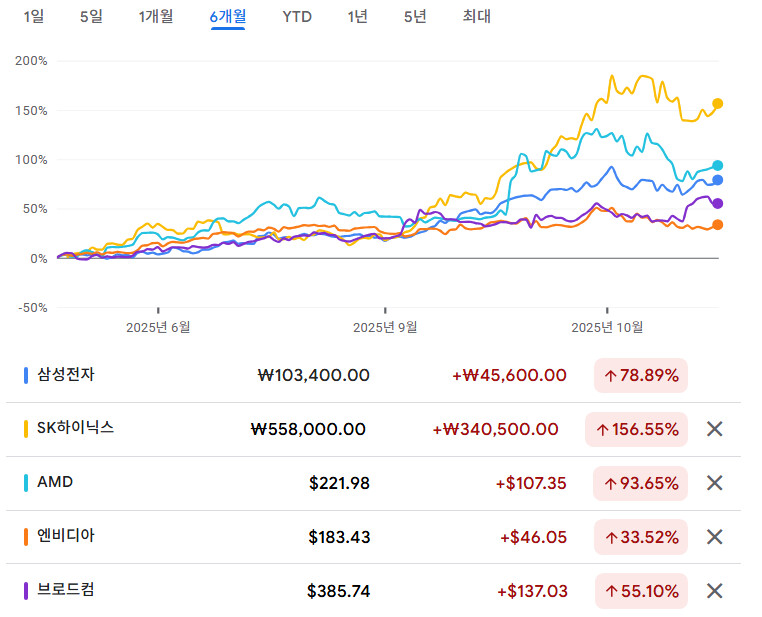Show the 1개월 chart period

click(156, 16)
